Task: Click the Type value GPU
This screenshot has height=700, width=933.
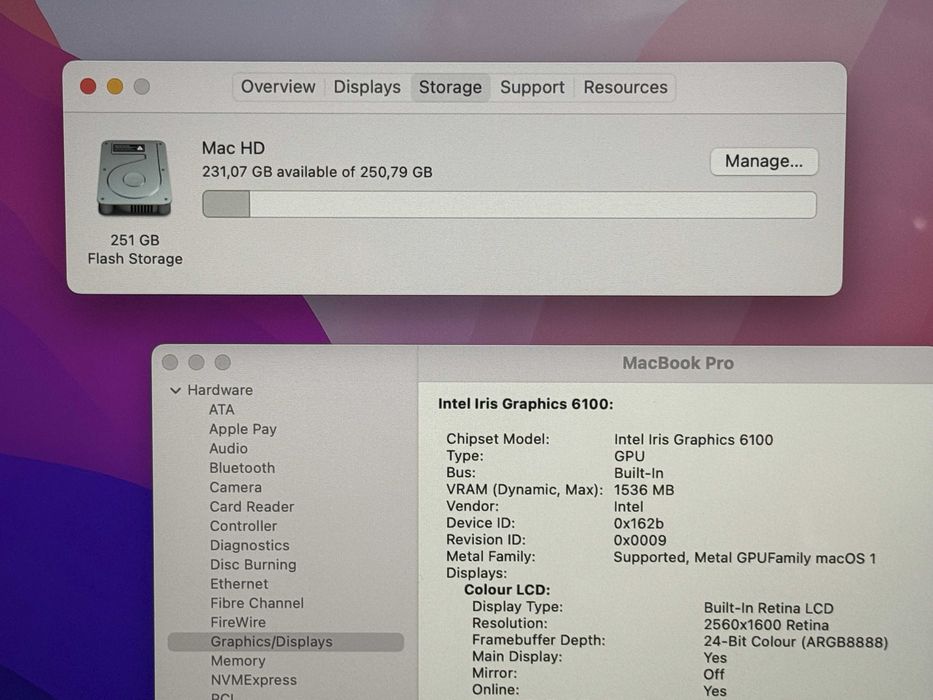Action: tap(629, 456)
